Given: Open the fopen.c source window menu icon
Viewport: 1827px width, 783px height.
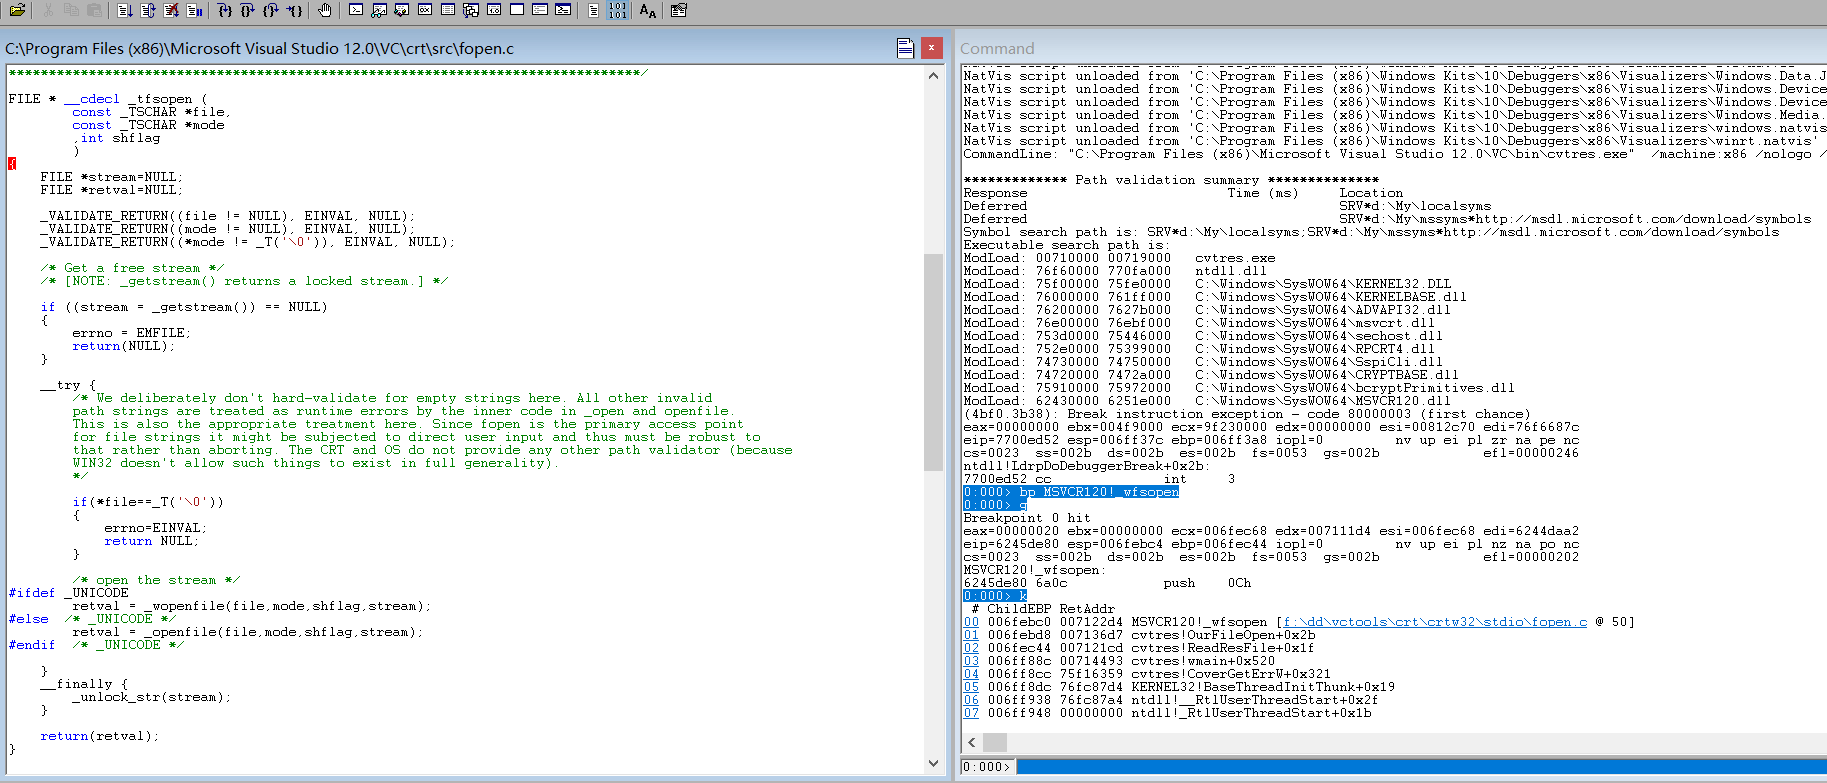Looking at the screenshot, I should (905, 48).
